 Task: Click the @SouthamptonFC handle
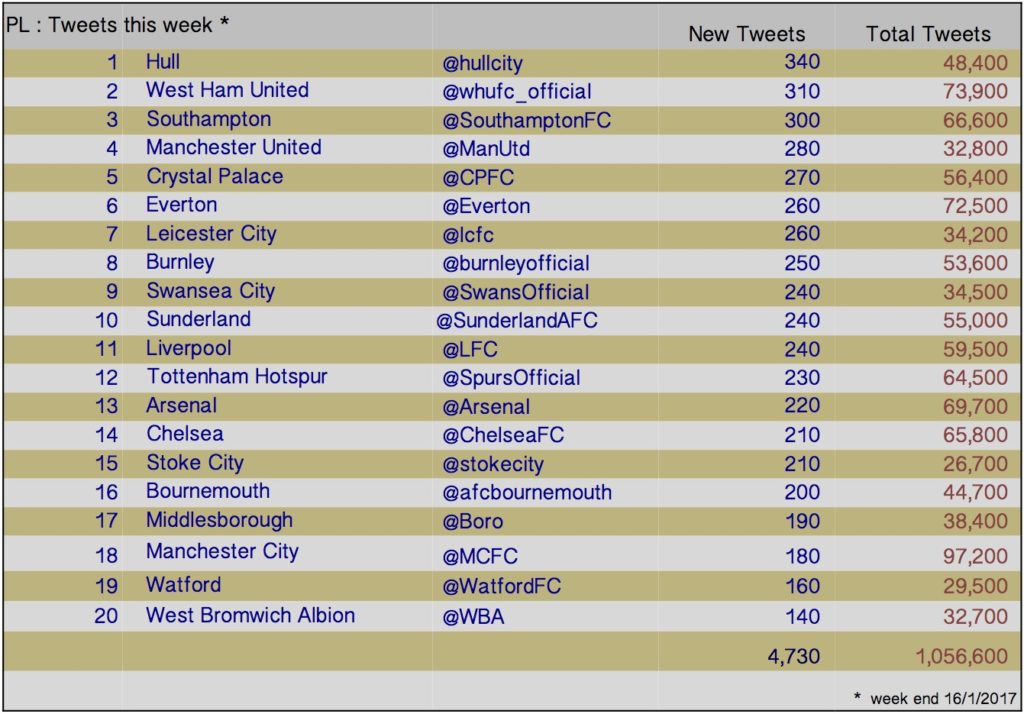tap(526, 120)
